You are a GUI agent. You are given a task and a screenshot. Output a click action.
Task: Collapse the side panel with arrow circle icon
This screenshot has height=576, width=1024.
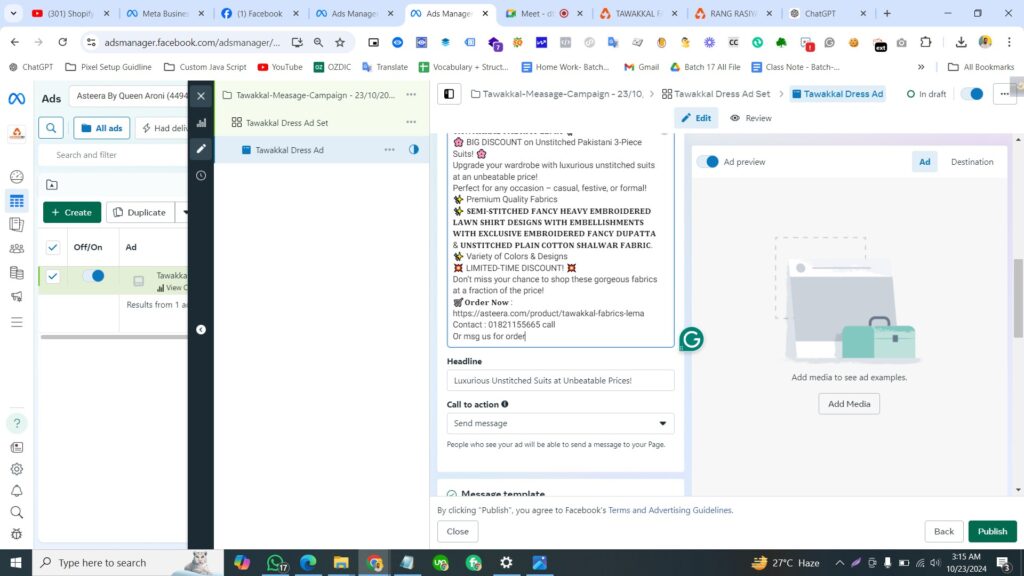click(x=201, y=330)
